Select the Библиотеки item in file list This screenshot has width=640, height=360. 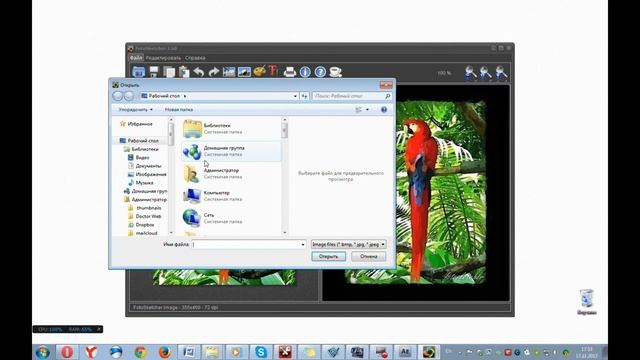pyautogui.click(x=231, y=129)
